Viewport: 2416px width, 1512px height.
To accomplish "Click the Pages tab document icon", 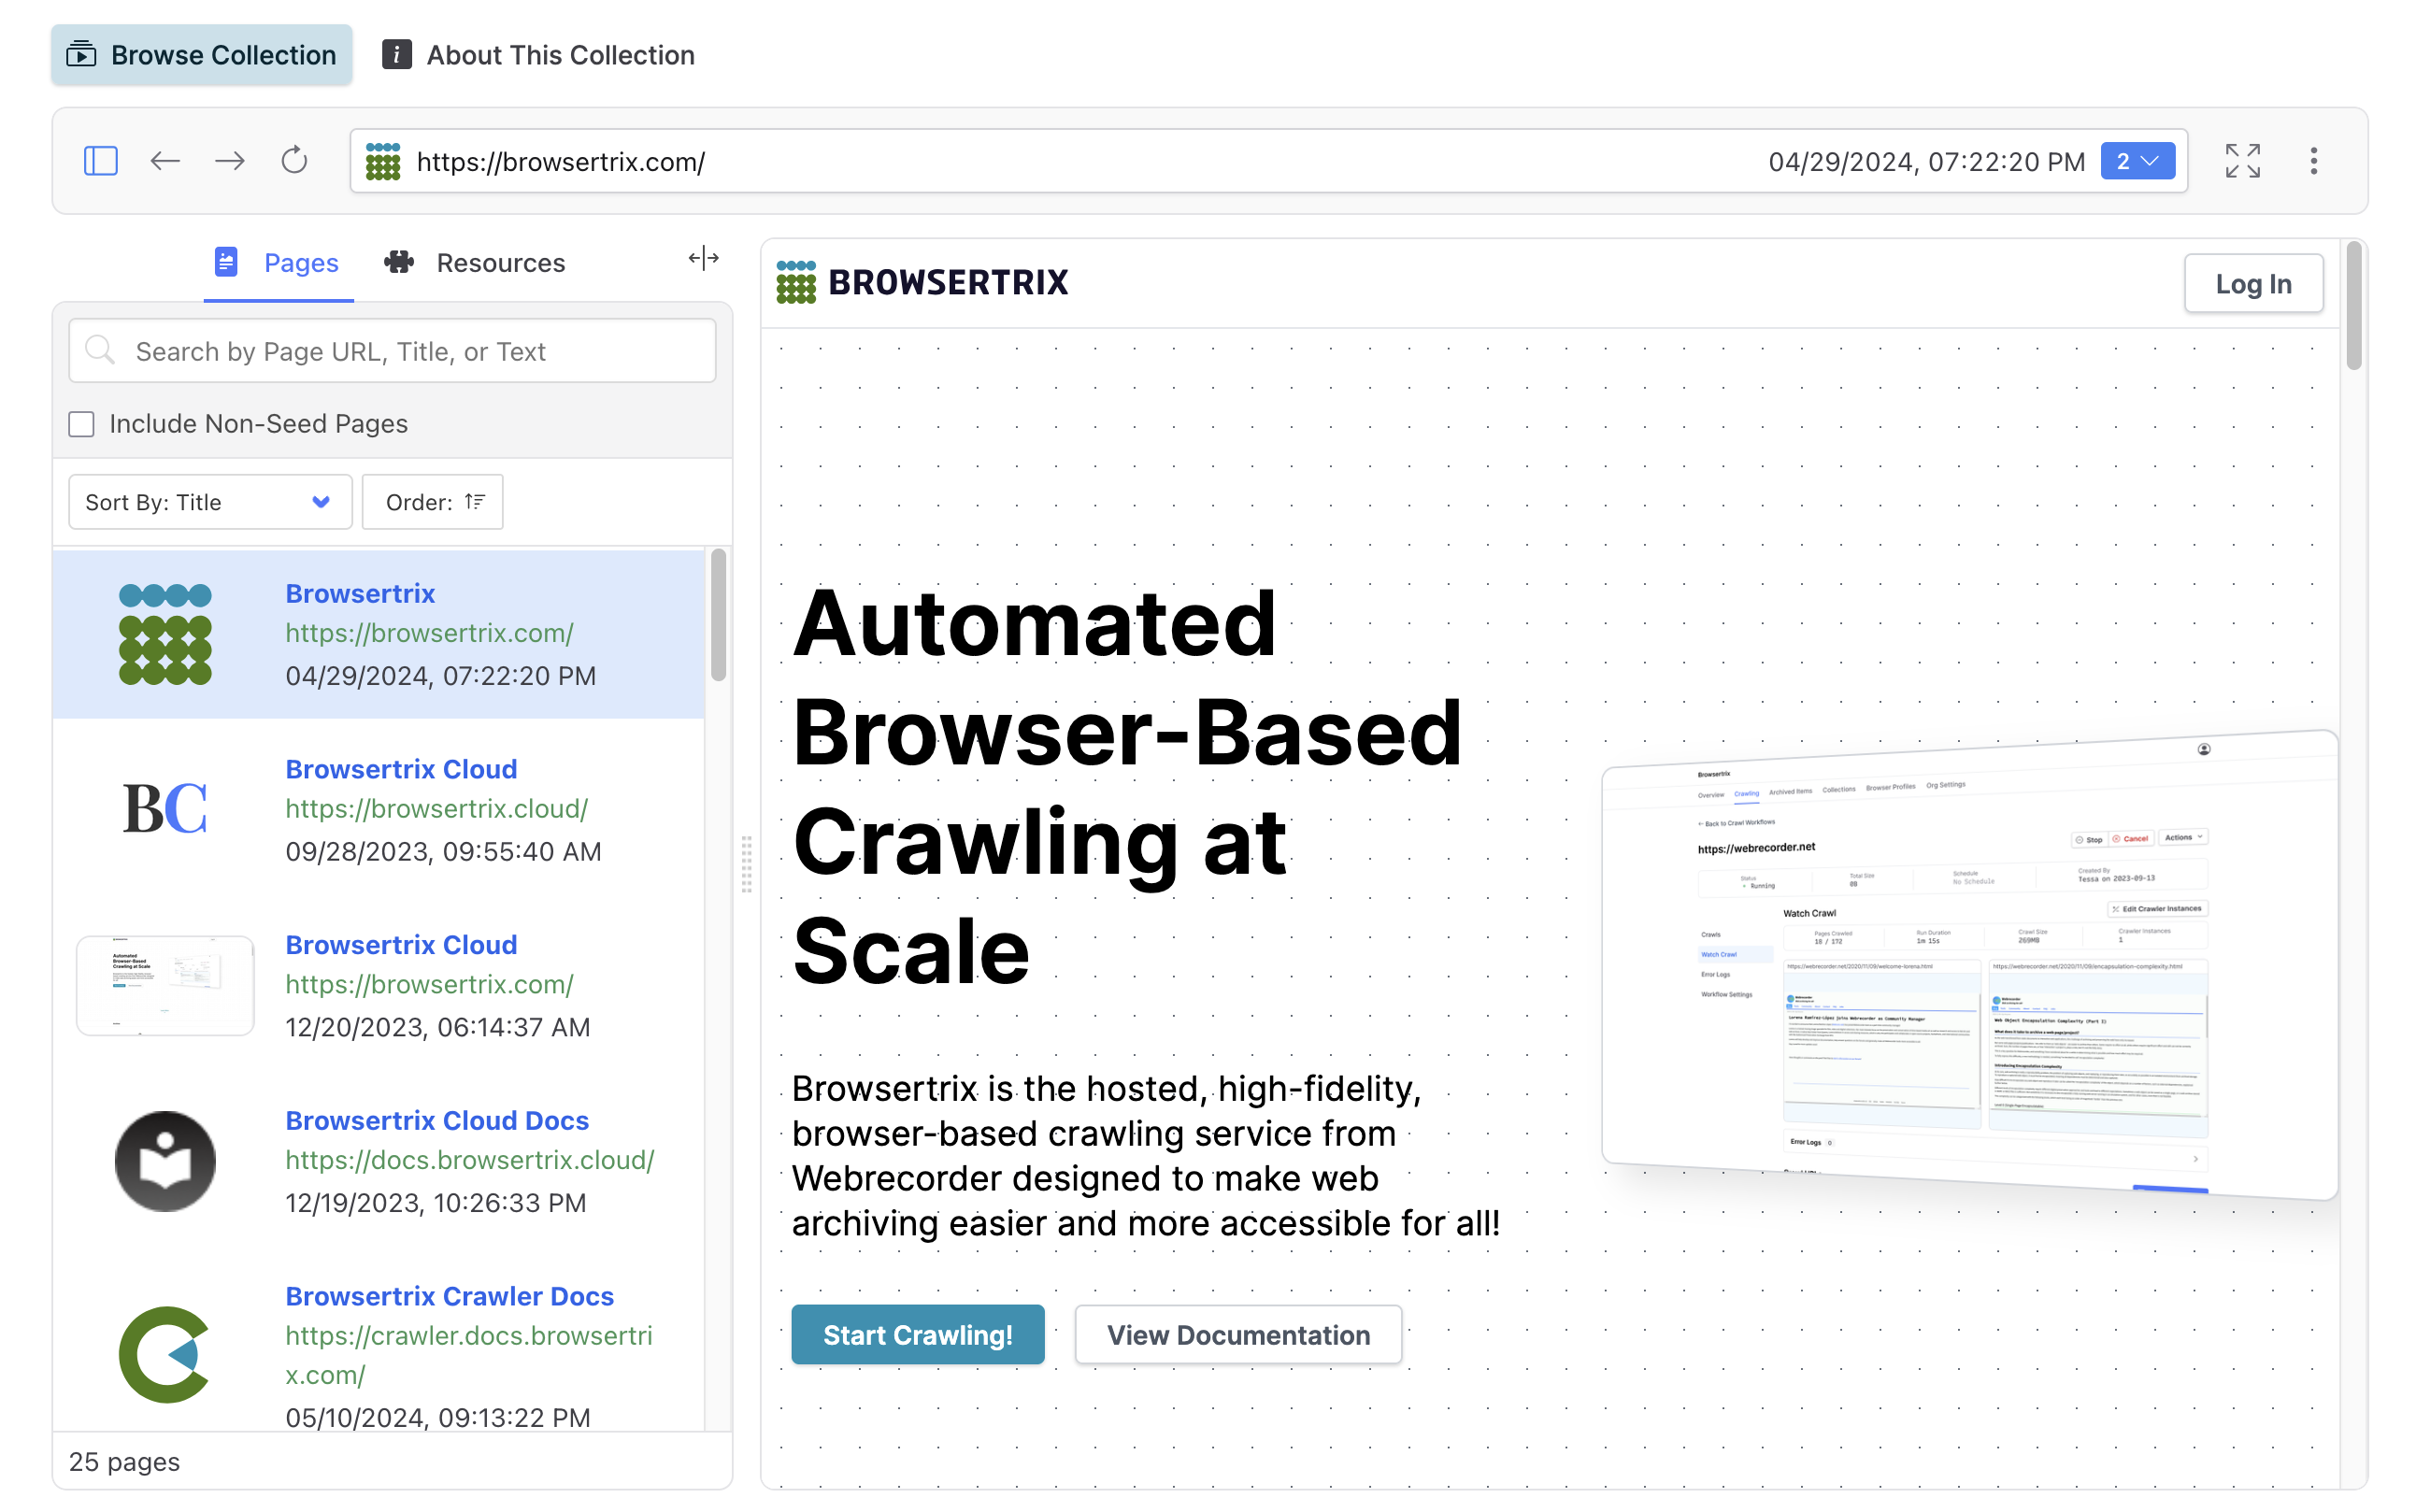I will coord(226,262).
